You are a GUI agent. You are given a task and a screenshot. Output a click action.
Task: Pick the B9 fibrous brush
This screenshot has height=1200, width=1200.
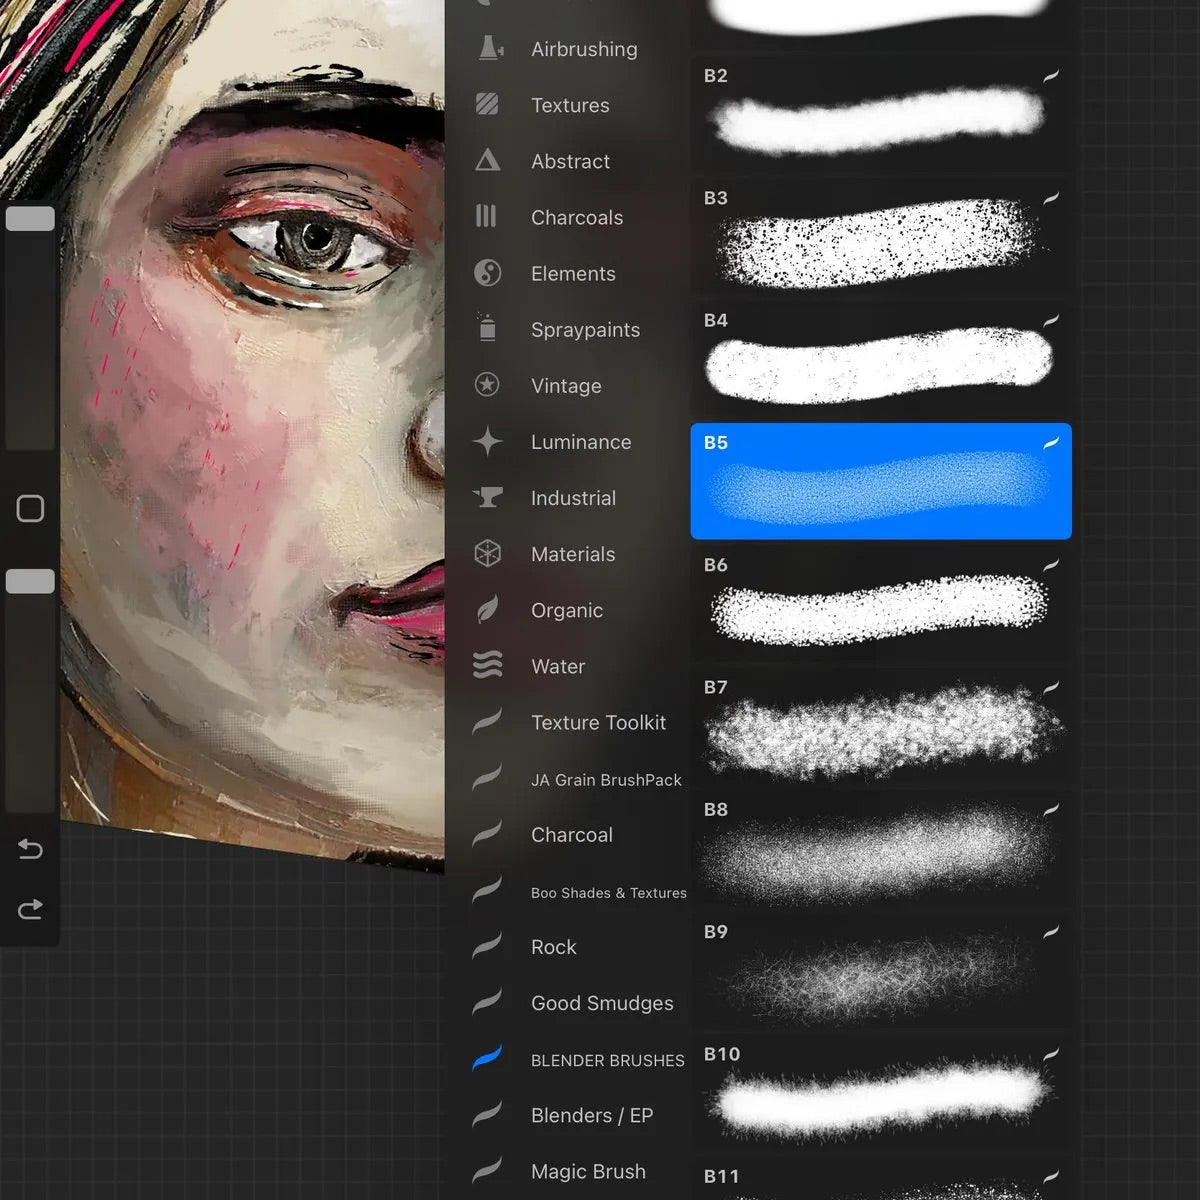pos(880,972)
